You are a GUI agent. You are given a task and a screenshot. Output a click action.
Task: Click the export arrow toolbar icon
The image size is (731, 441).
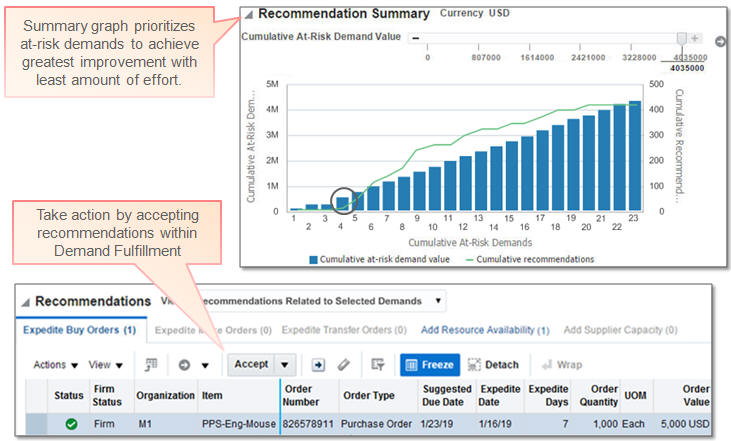[x=318, y=365]
